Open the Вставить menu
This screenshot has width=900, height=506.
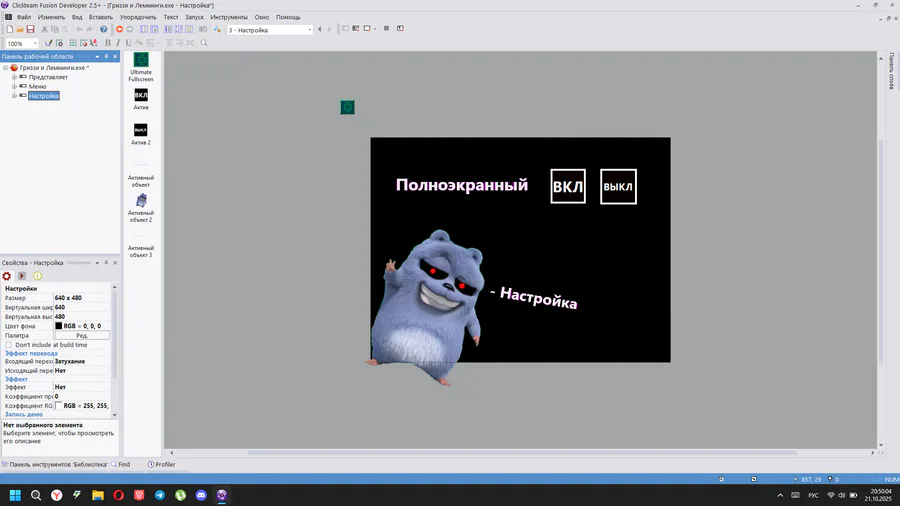(x=100, y=17)
